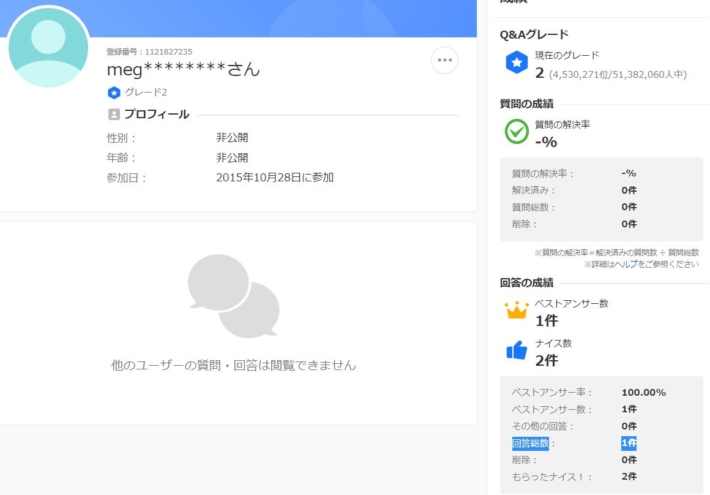Click the large 1件 best answer count

pyautogui.click(x=547, y=321)
